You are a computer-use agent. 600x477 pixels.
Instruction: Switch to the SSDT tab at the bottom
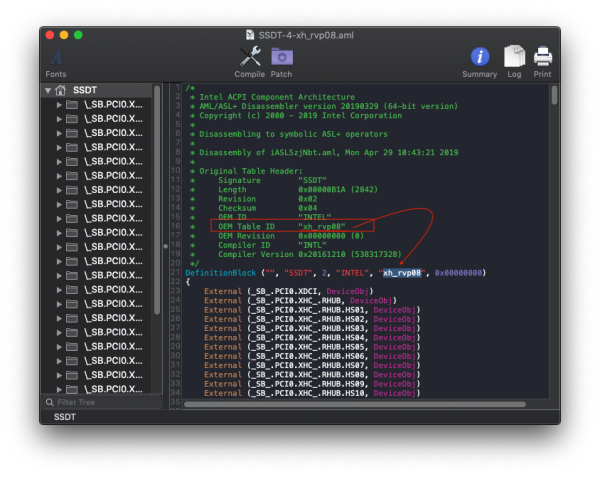tap(64, 416)
